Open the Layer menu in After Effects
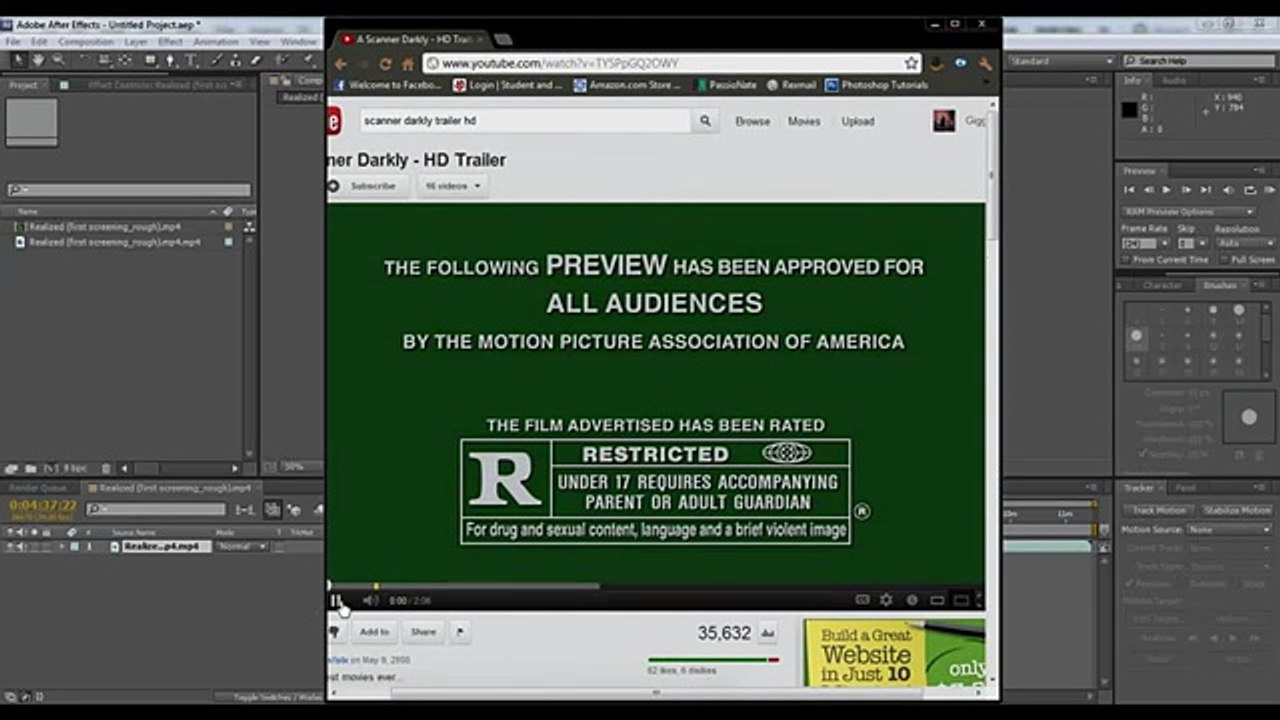This screenshot has height=720, width=1280. (x=136, y=42)
